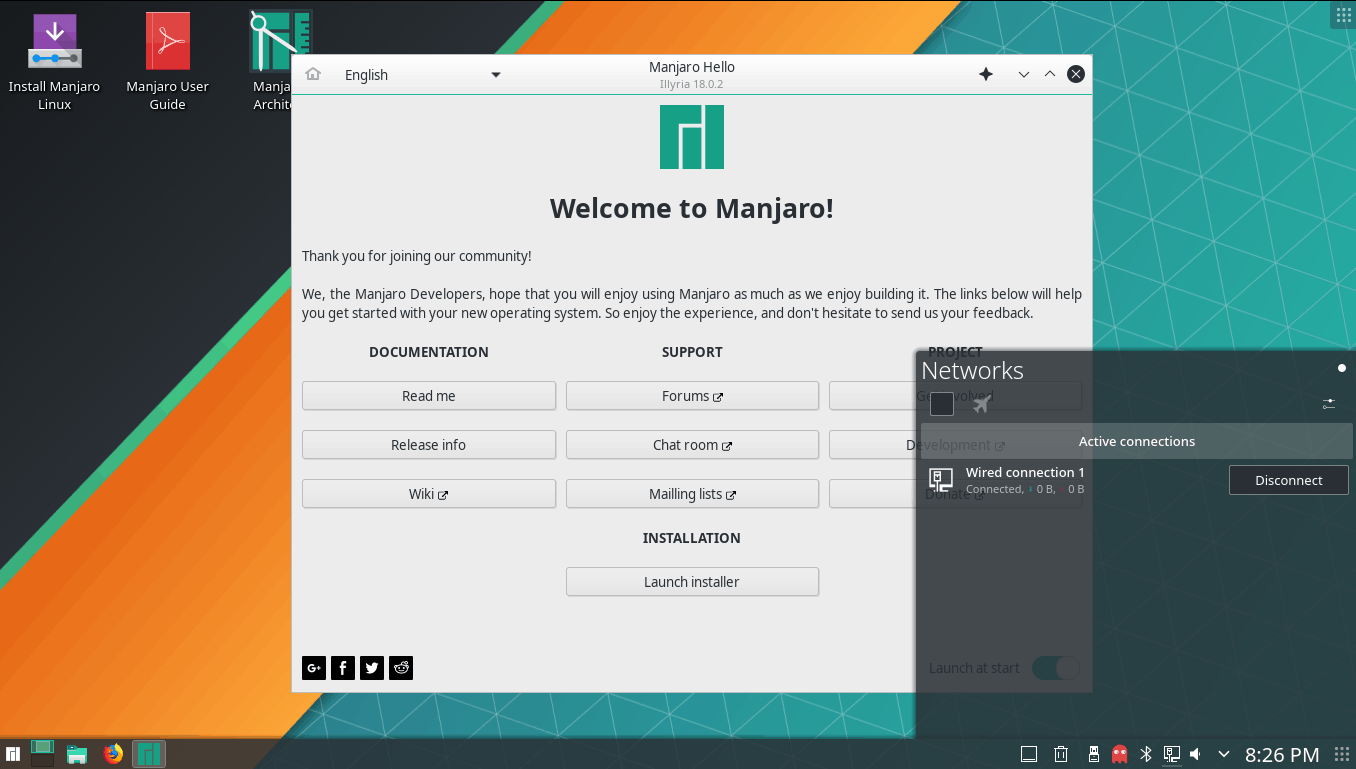The width and height of the screenshot is (1356, 769).
Task: Click the red Pamac updates tray icon
Action: (x=1119, y=753)
